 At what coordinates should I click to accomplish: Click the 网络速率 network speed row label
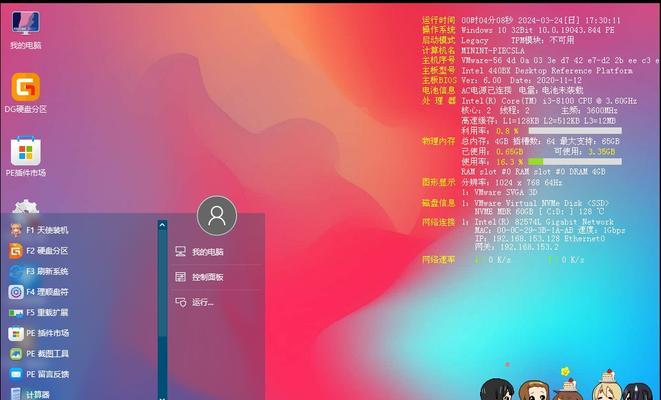click(x=438, y=260)
